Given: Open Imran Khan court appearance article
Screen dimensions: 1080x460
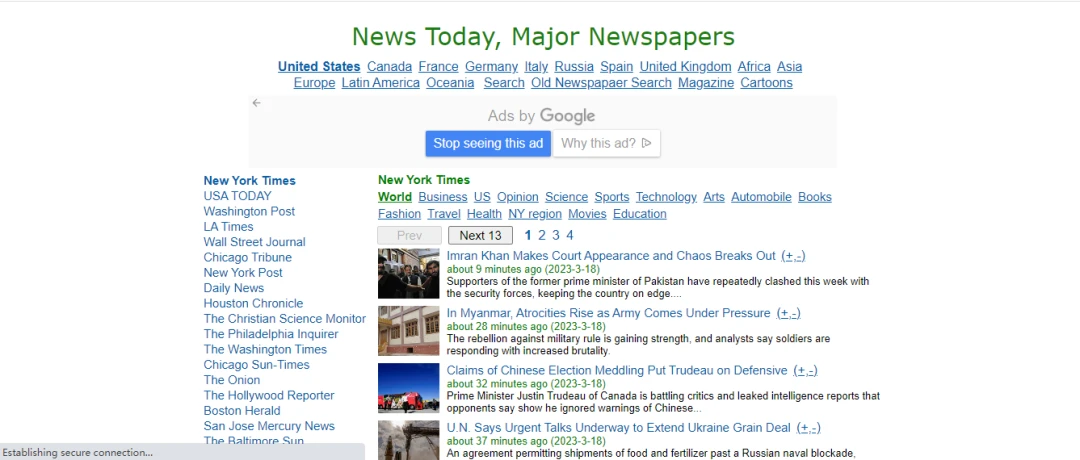Looking at the screenshot, I should click(x=611, y=256).
